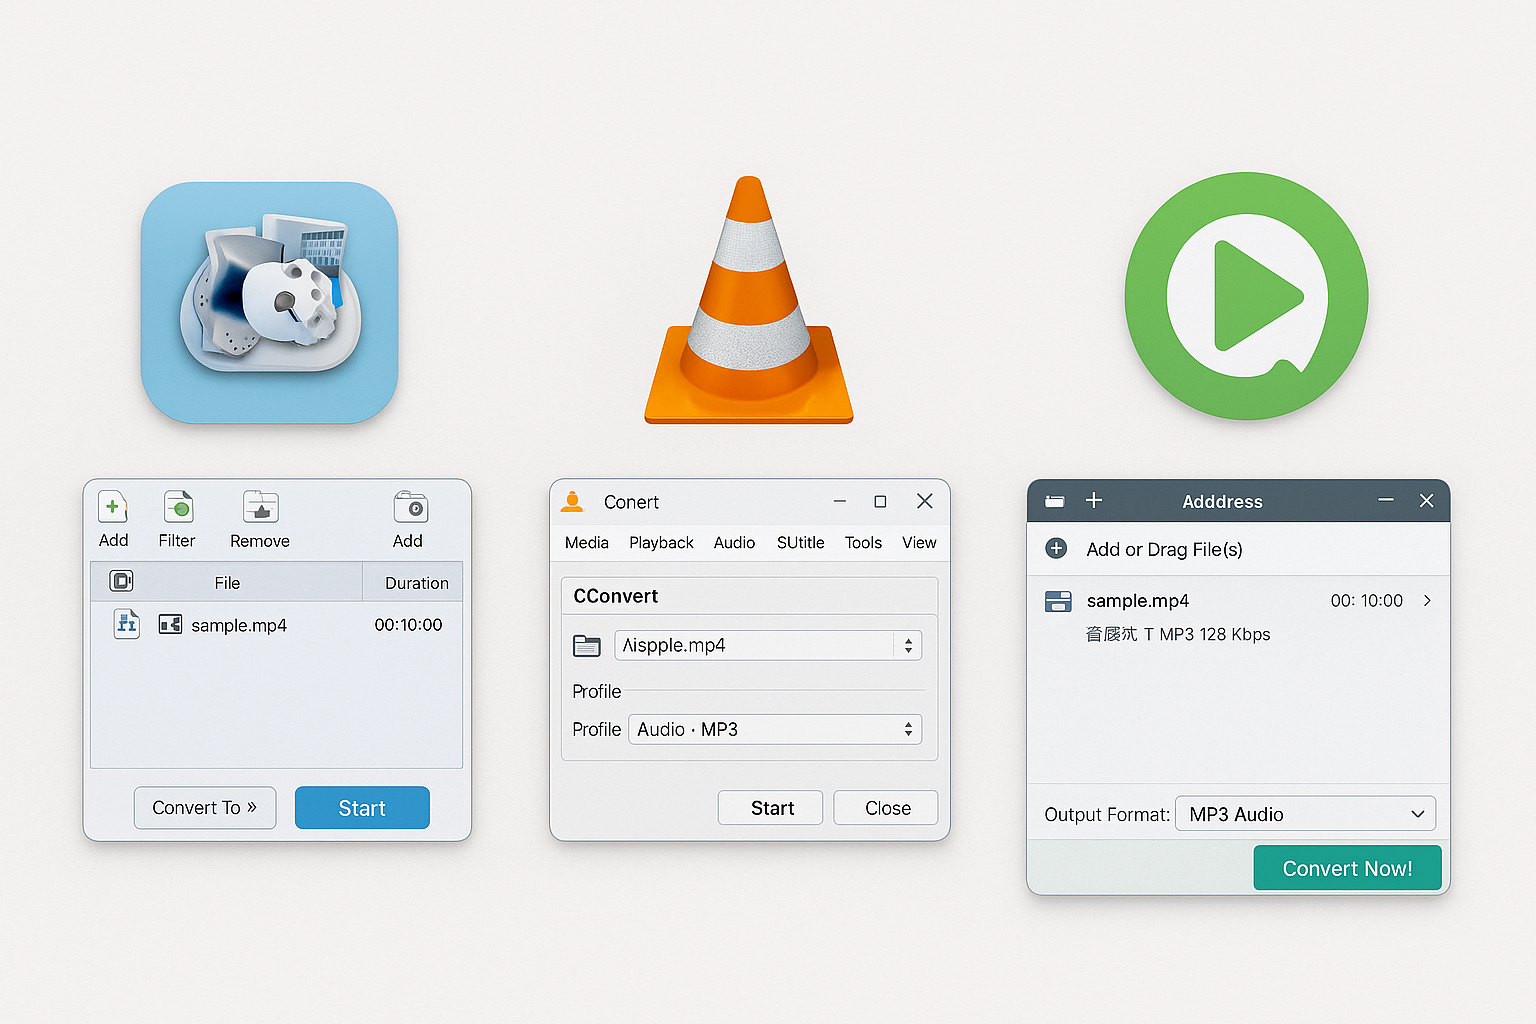Click the column header icon beside File

(121, 581)
